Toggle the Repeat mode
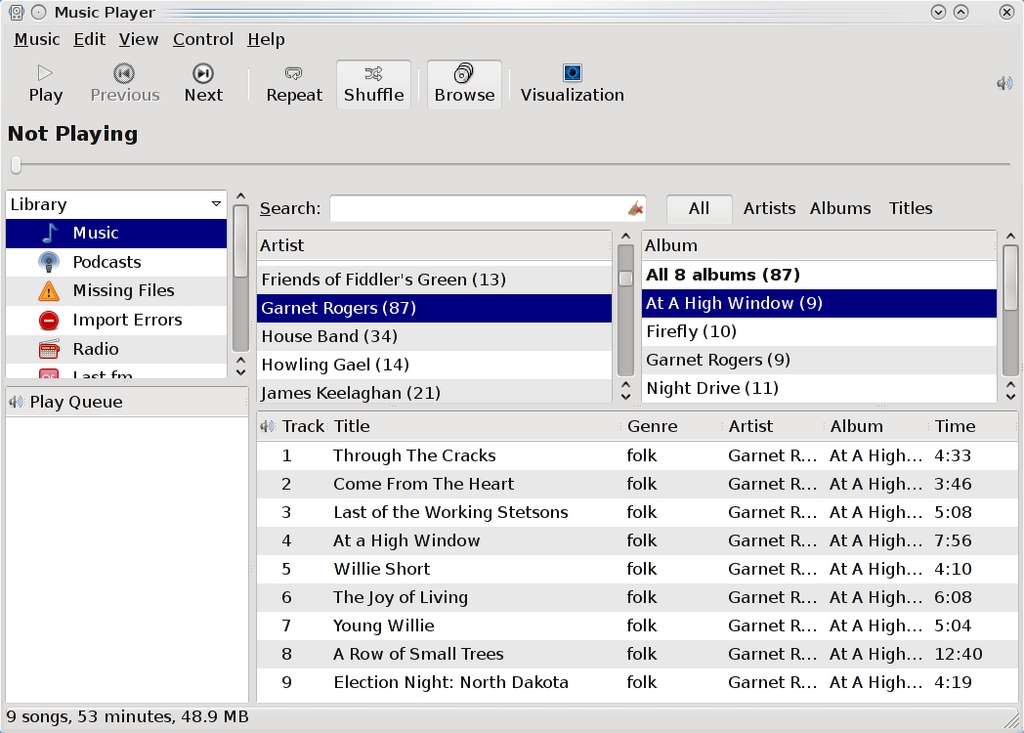This screenshot has width=1024, height=733. tap(294, 83)
